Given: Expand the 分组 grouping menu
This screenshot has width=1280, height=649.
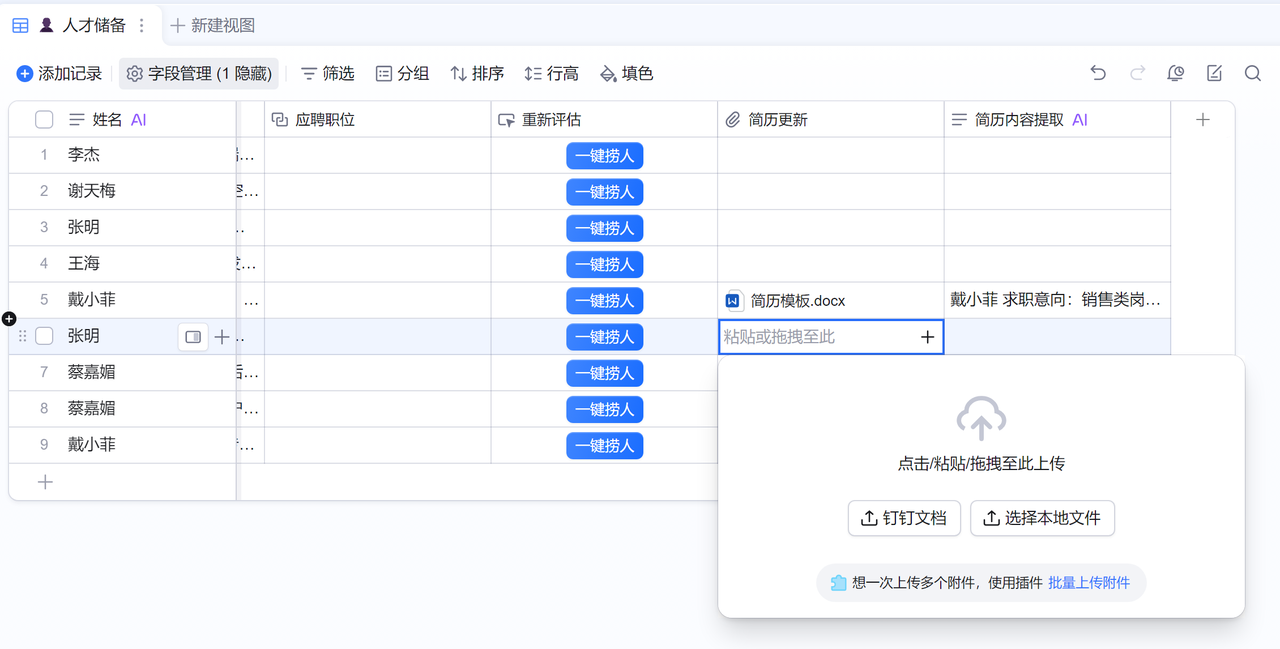Looking at the screenshot, I should (x=402, y=73).
